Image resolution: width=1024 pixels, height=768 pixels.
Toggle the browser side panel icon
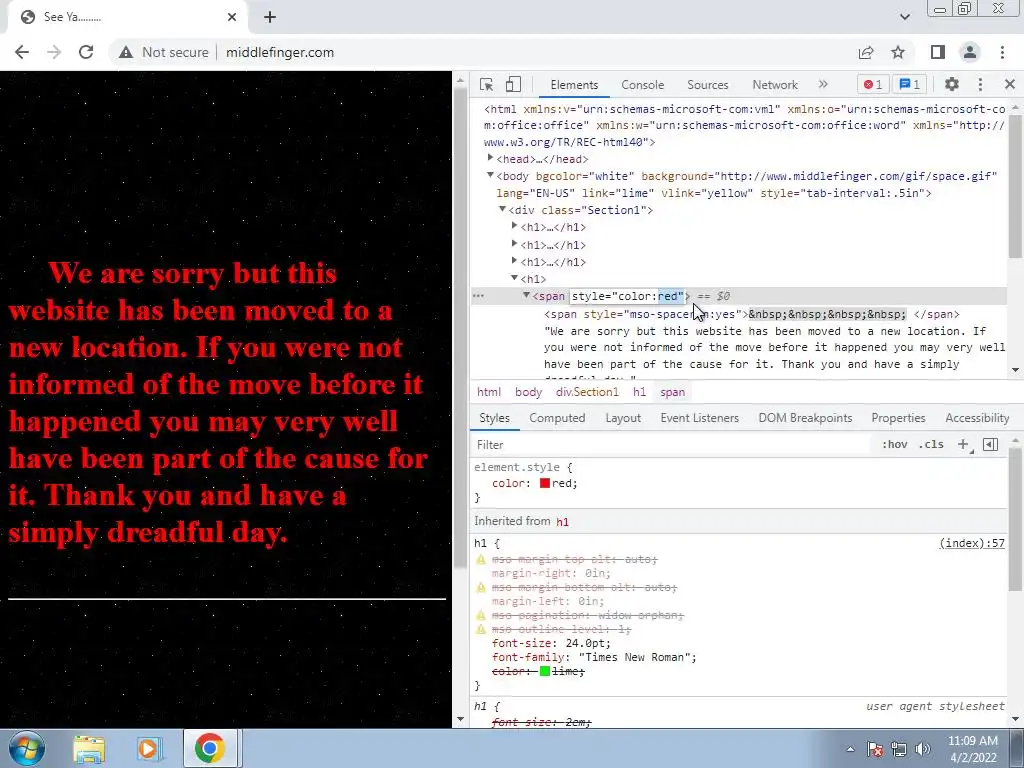pyautogui.click(x=938, y=52)
